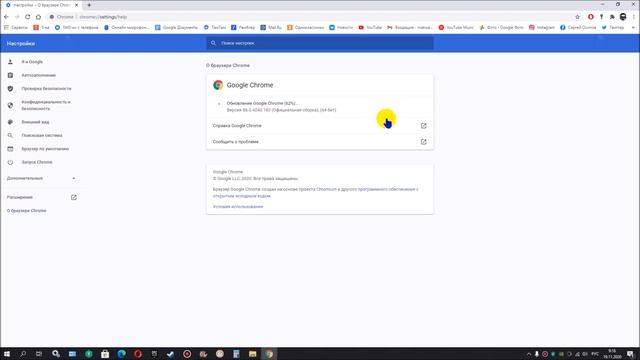Screen dimensions: 640x360
Task: Open the Chrome three-dot menu
Action: click(634, 17)
